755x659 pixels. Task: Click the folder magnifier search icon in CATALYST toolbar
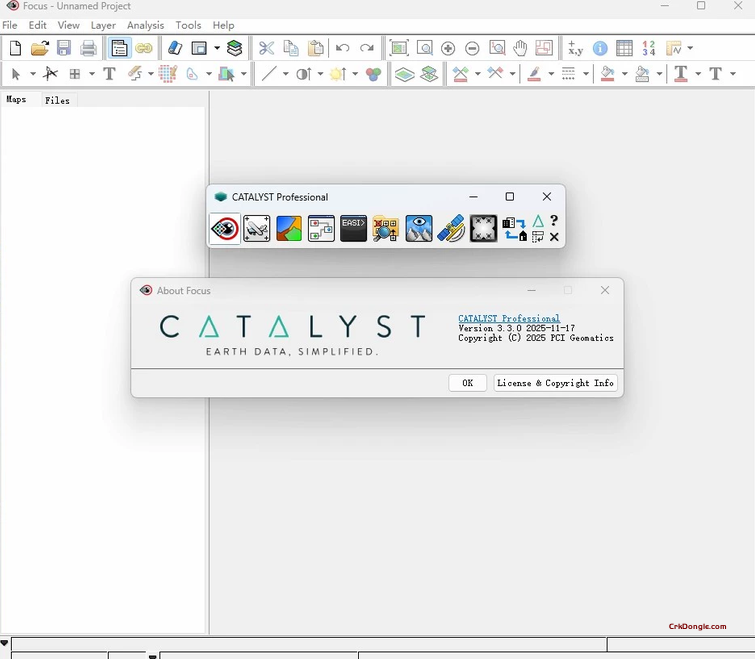(386, 229)
